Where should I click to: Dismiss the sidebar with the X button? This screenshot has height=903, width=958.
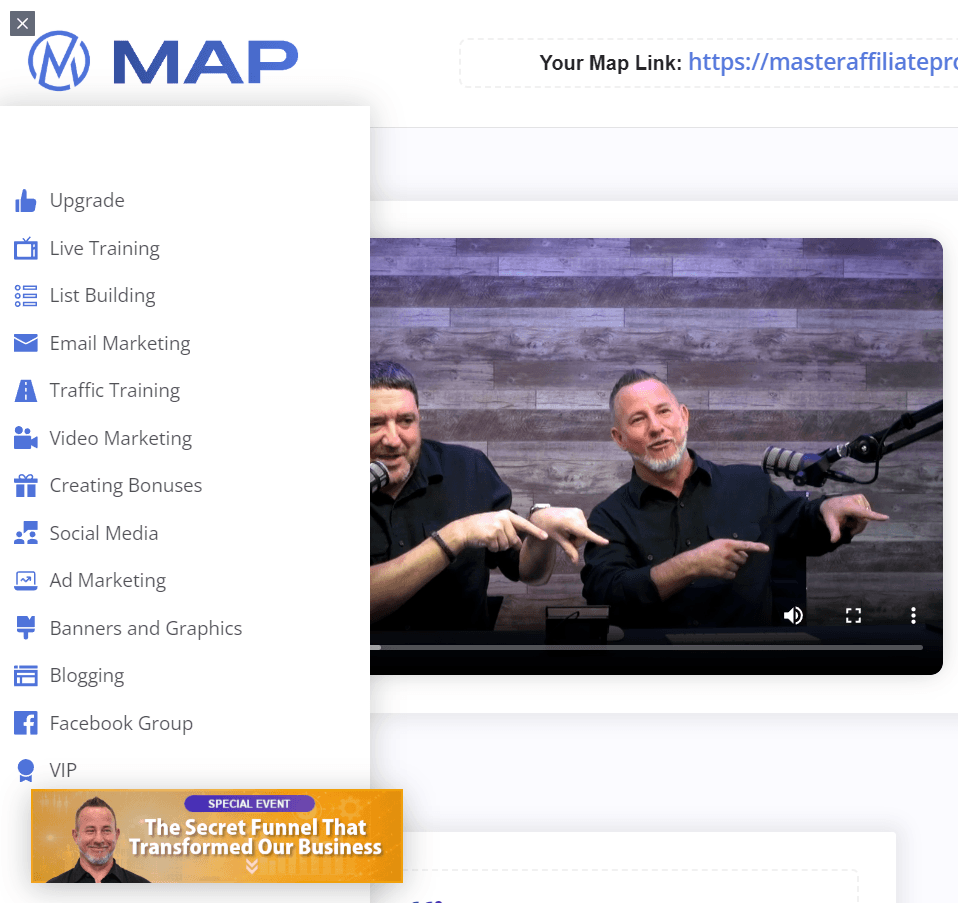tap(22, 23)
